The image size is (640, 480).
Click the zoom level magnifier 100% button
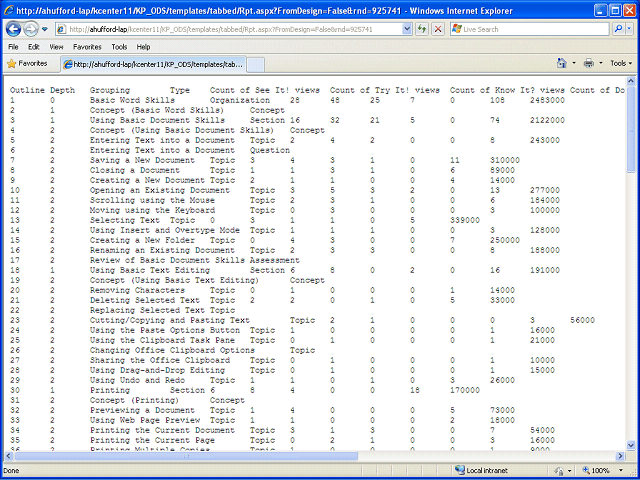pyautogui.click(x=597, y=471)
